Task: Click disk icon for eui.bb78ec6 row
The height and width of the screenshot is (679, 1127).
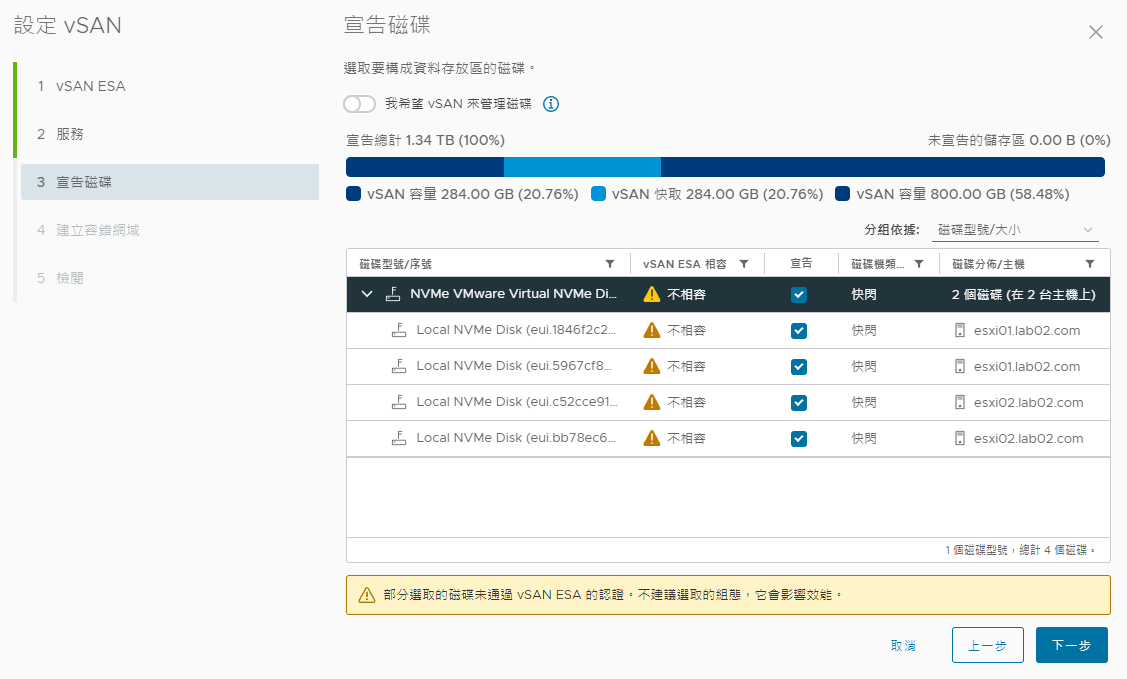Action: point(399,438)
